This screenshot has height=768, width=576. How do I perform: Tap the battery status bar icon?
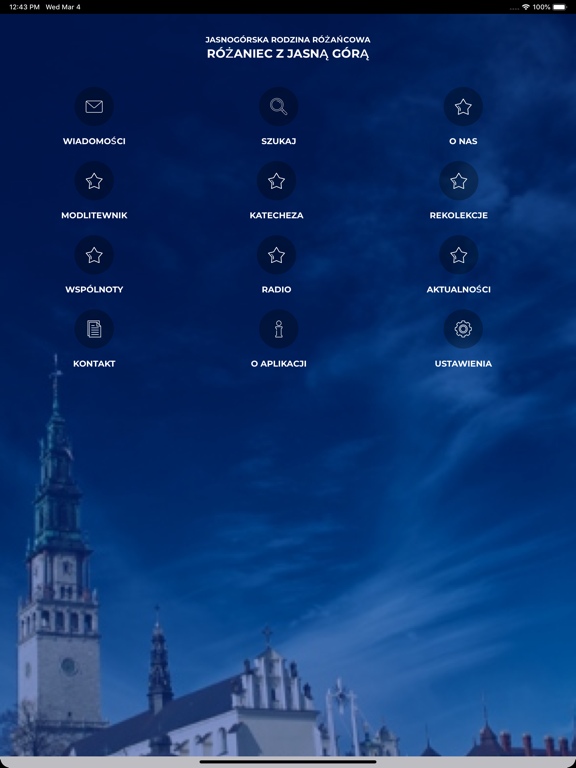click(x=559, y=7)
